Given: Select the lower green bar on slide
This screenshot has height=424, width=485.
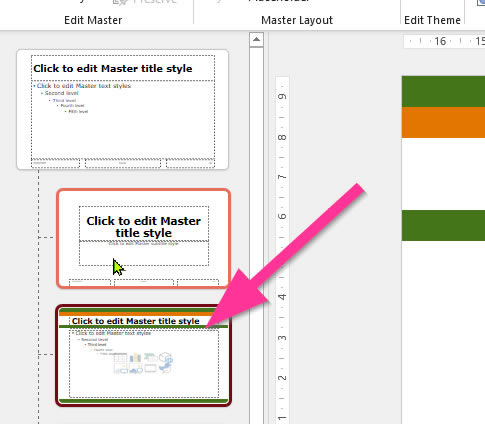Looking at the screenshot, I should pos(443,225).
